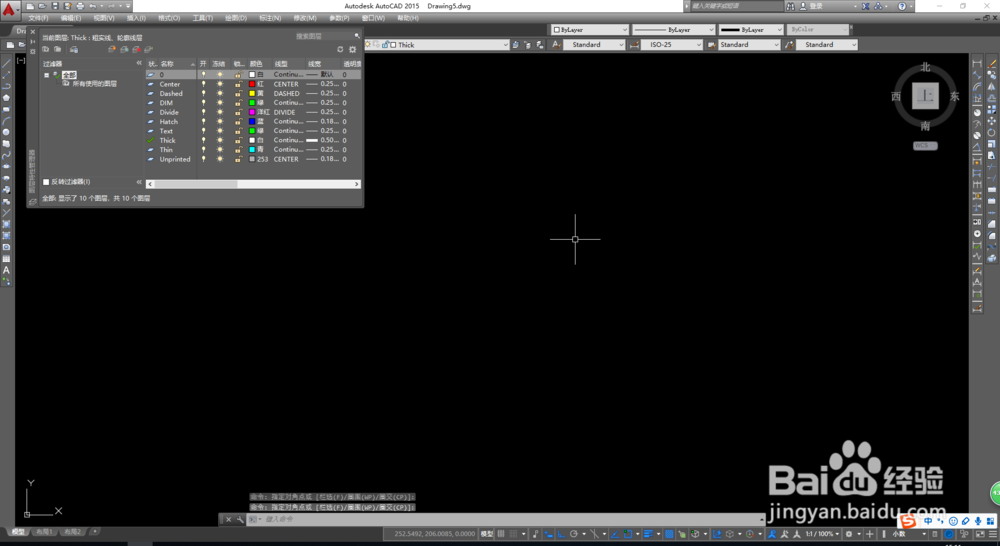This screenshot has height=546, width=1000.
Task: Click the layer search input field
Action: click(x=322, y=36)
